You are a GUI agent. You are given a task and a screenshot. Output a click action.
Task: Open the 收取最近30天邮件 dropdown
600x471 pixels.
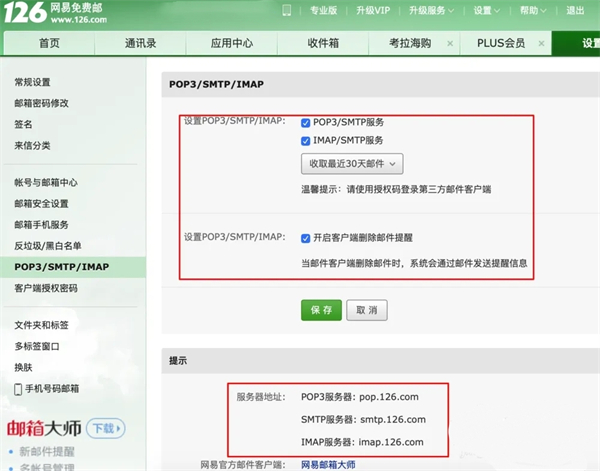[352, 163]
